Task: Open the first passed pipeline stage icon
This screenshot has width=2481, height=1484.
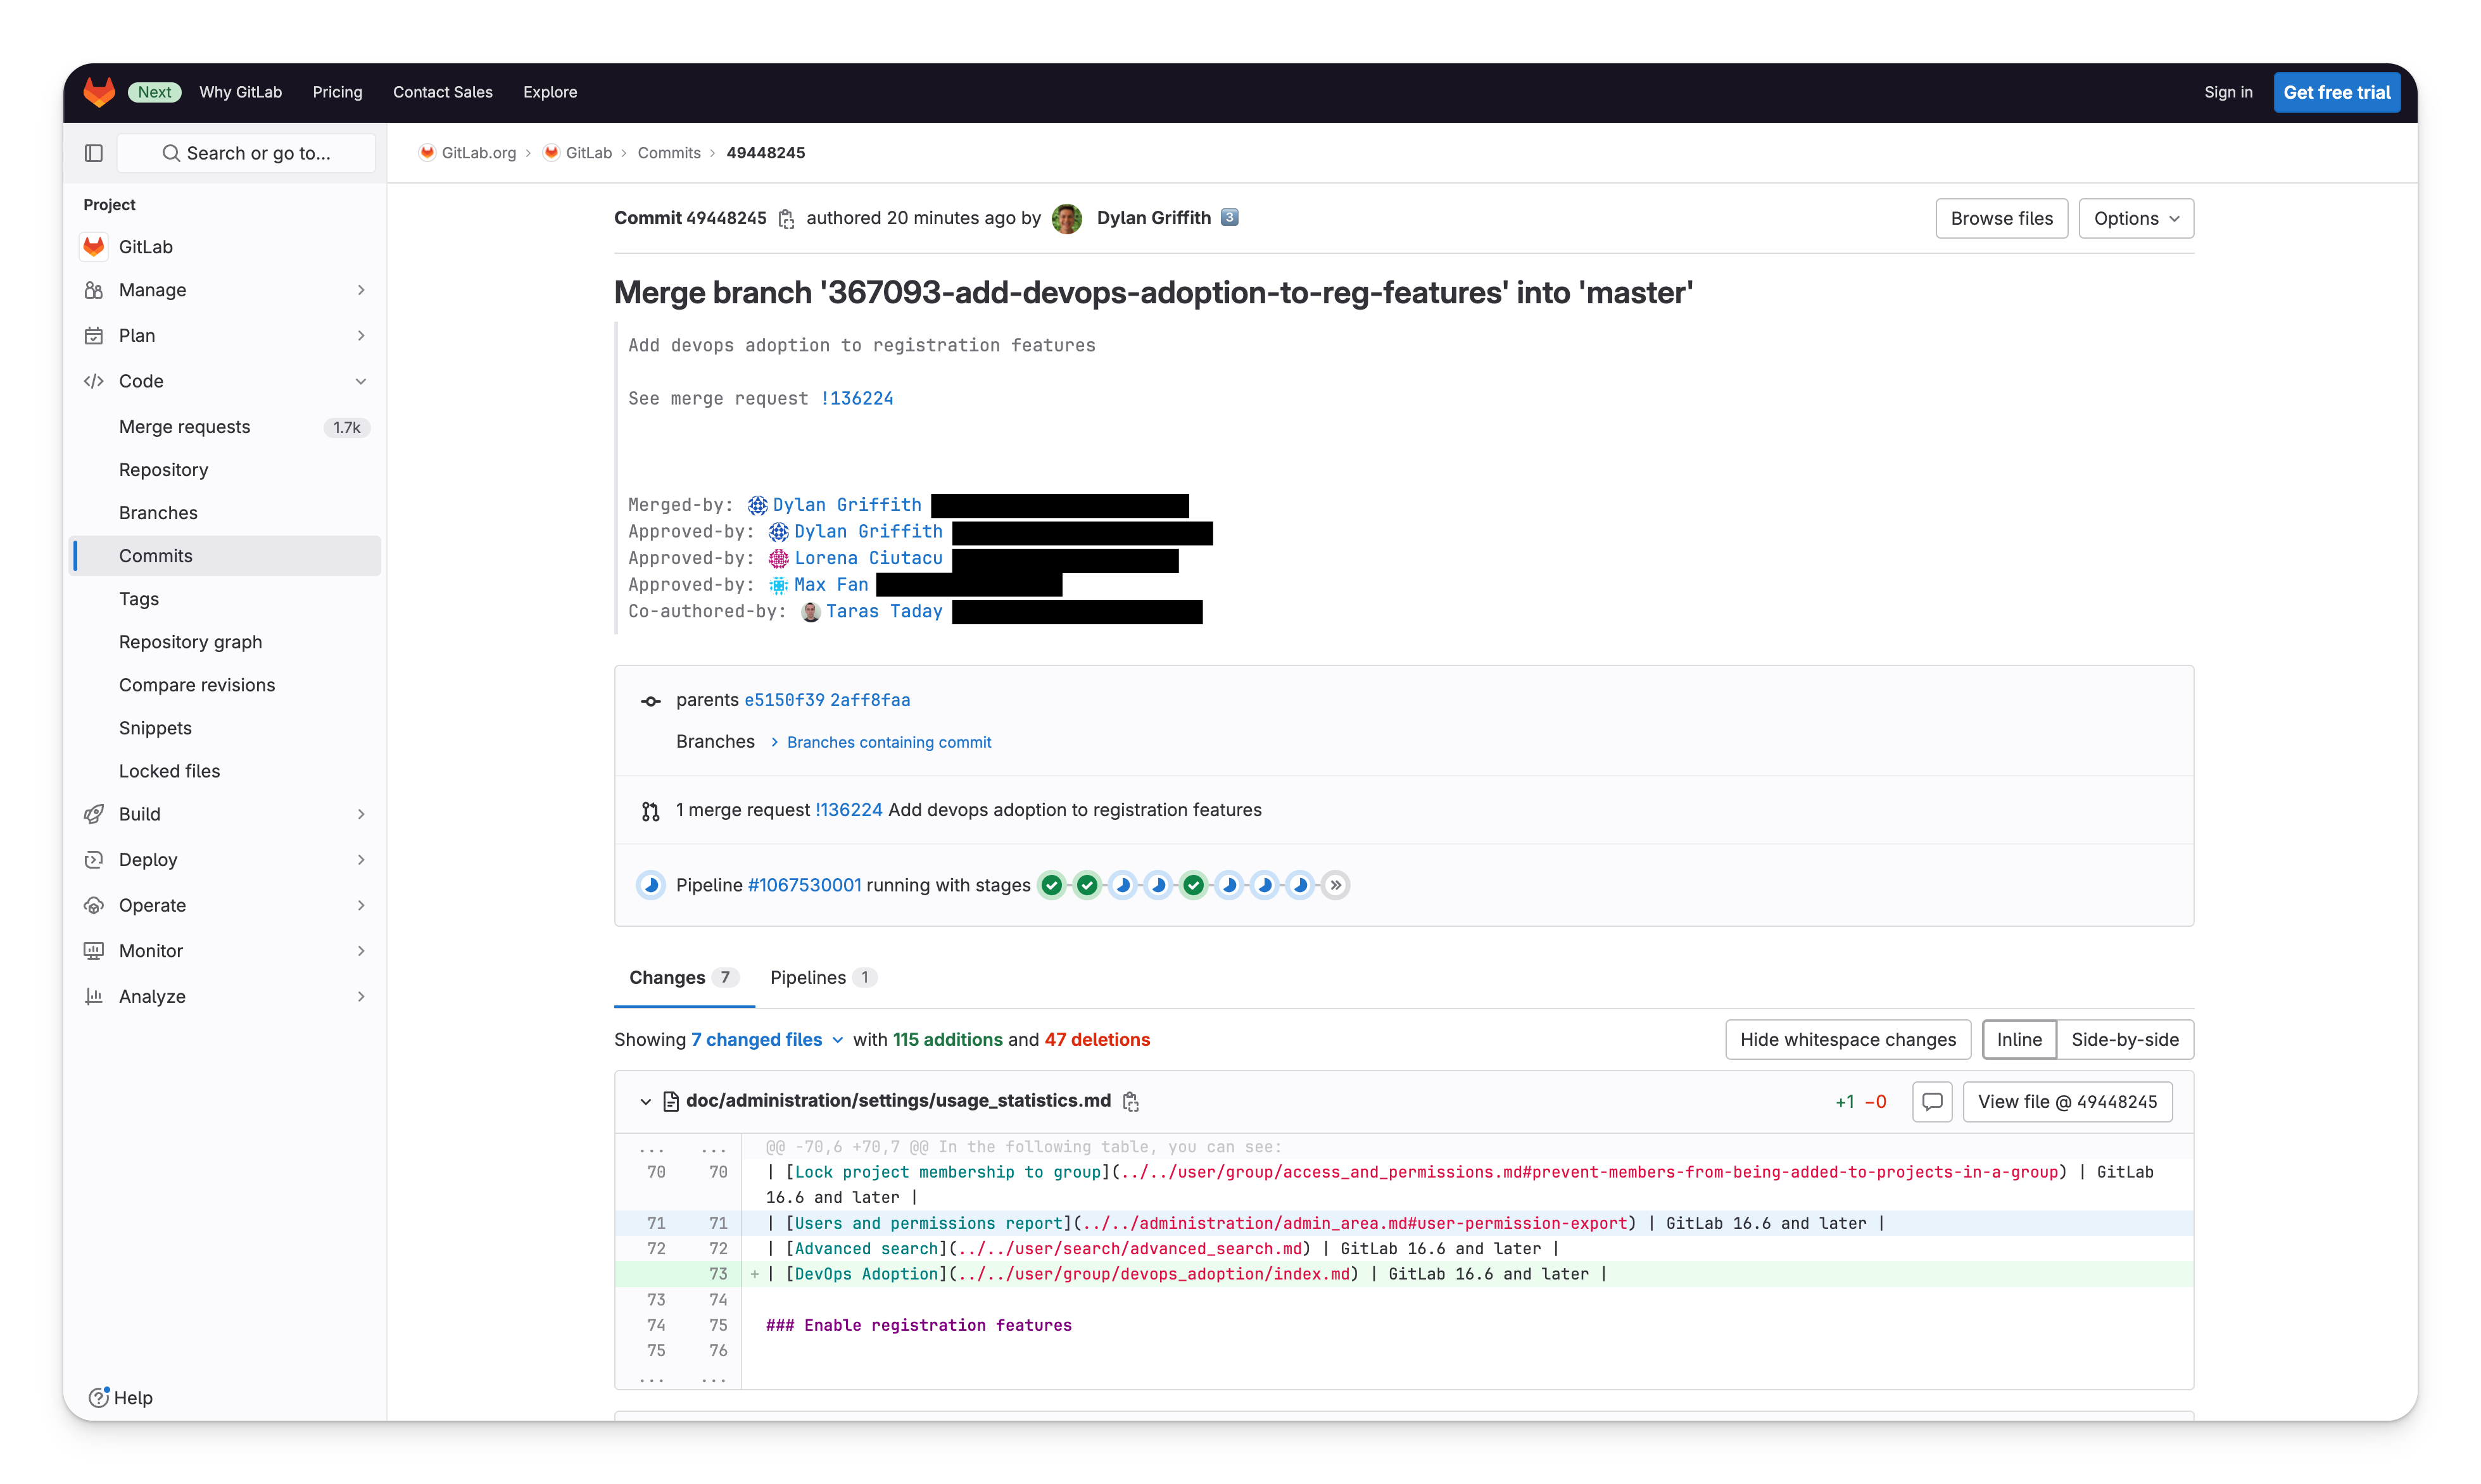Action: [x=1052, y=885]
